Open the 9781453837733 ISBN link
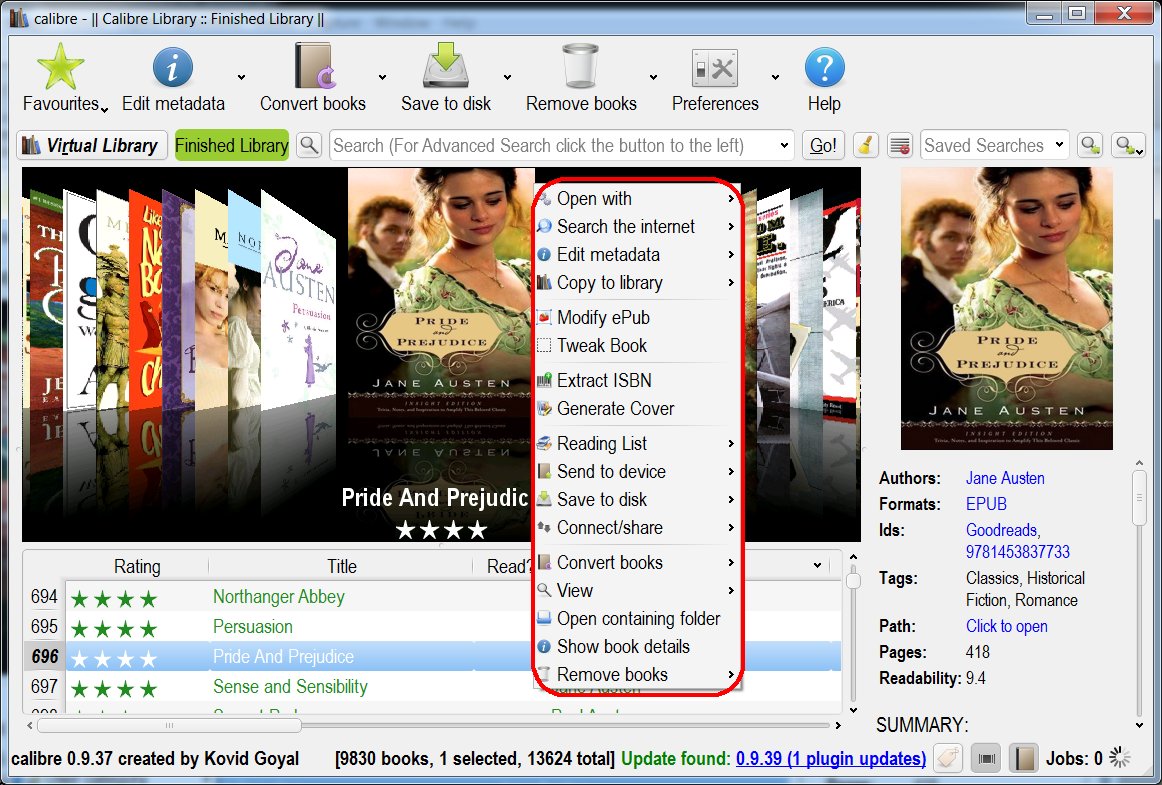1162x785 pixels. tap(1017, 552)
